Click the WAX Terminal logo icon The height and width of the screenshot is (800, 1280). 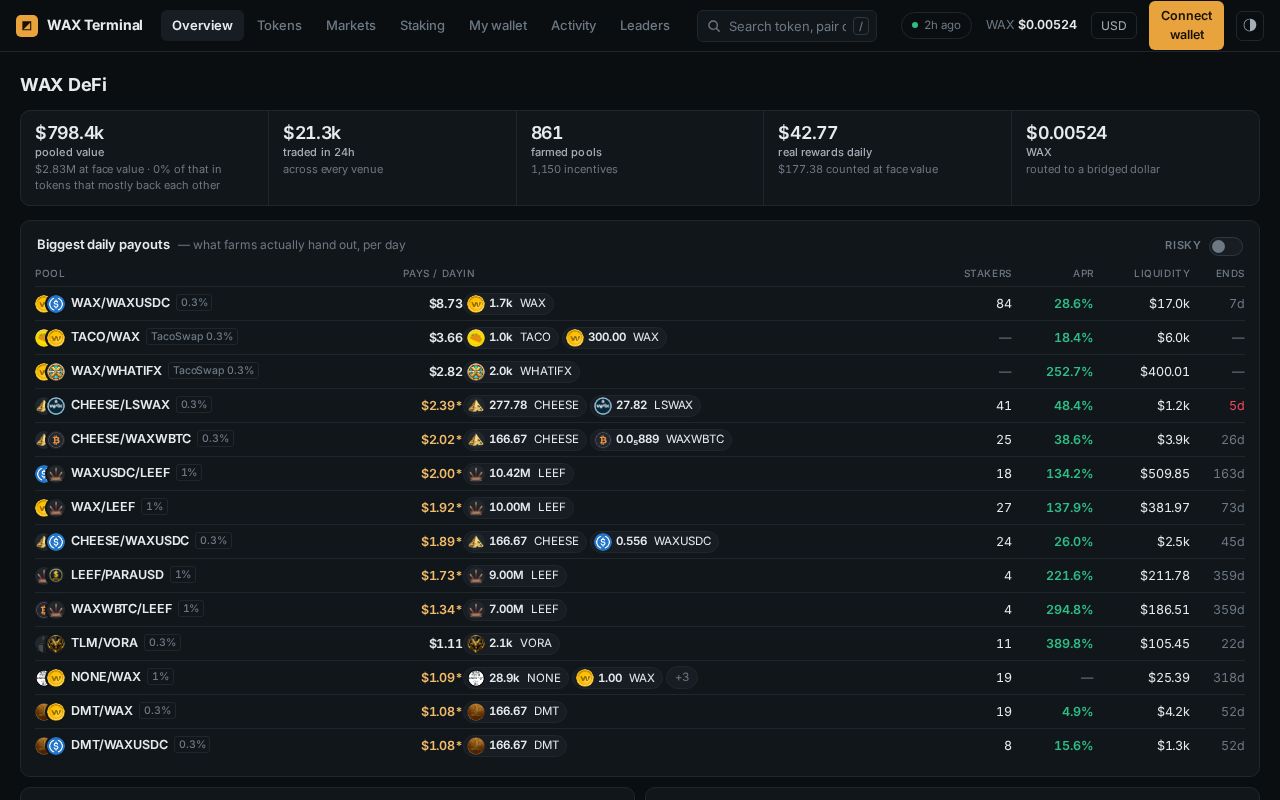tap(27, 26)
